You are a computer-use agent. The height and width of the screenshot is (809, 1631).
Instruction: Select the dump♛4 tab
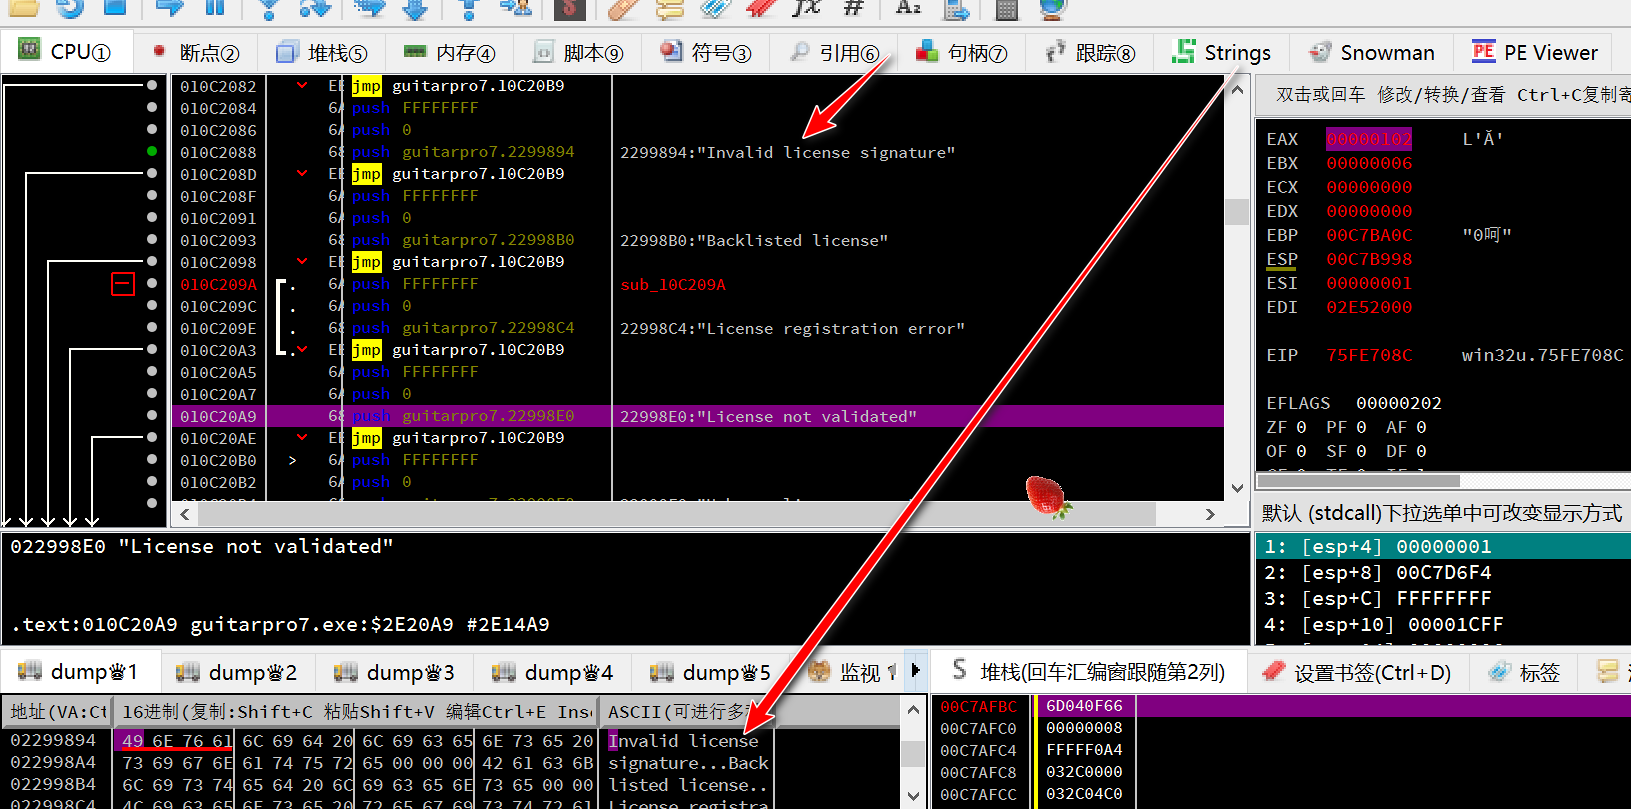[552, 672]
